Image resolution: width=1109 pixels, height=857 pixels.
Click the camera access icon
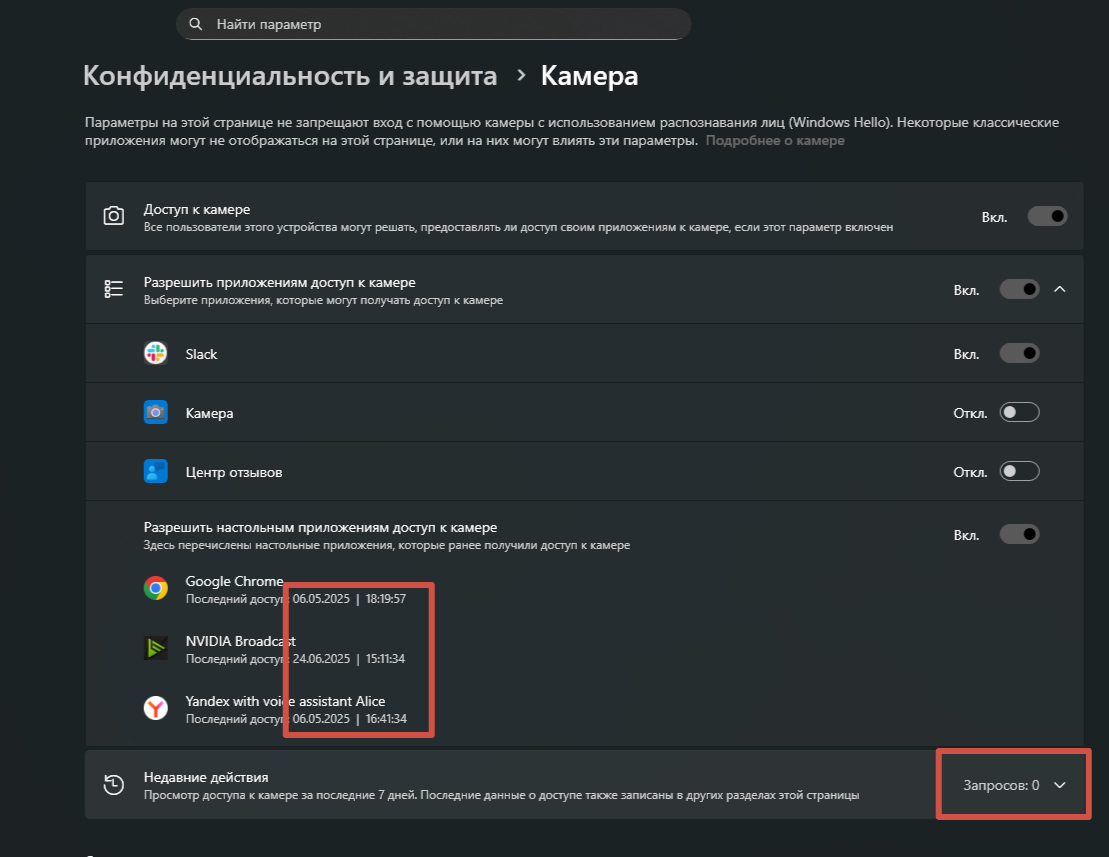tap(114, 216)
